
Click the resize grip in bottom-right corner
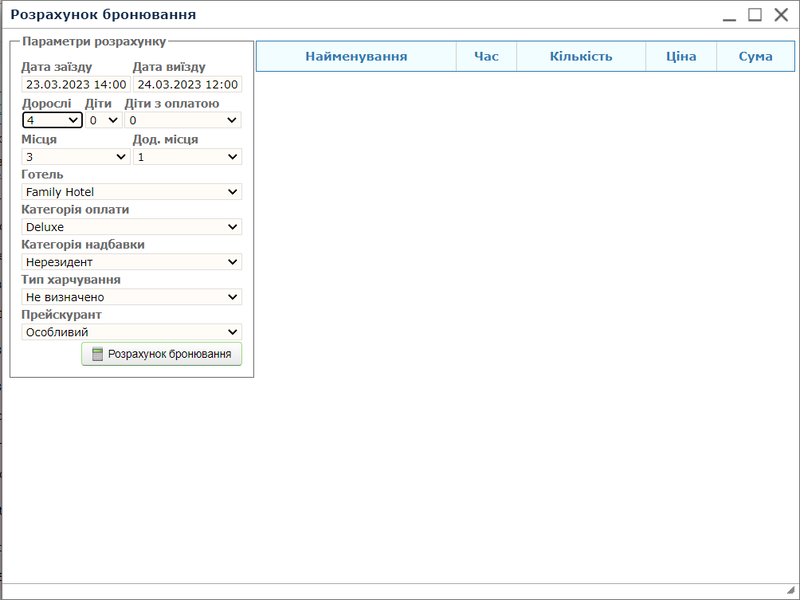[789, 590]
